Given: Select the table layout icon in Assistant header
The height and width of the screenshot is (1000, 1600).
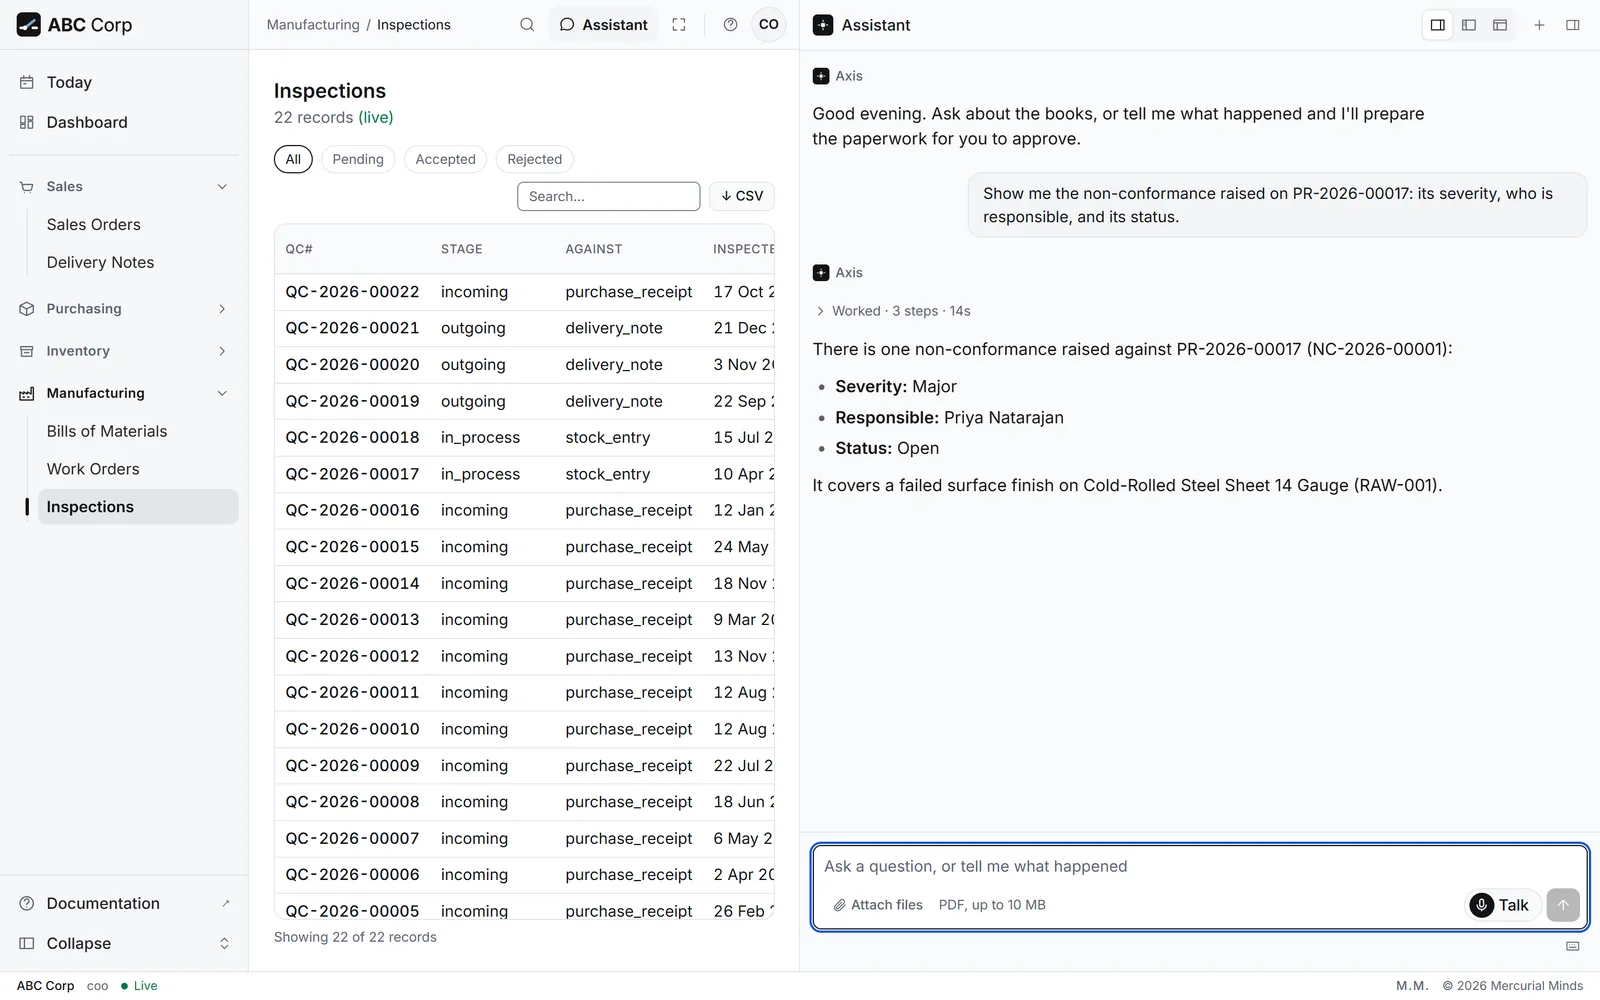Looking at the screenshot, I should tap(1500, 25).
